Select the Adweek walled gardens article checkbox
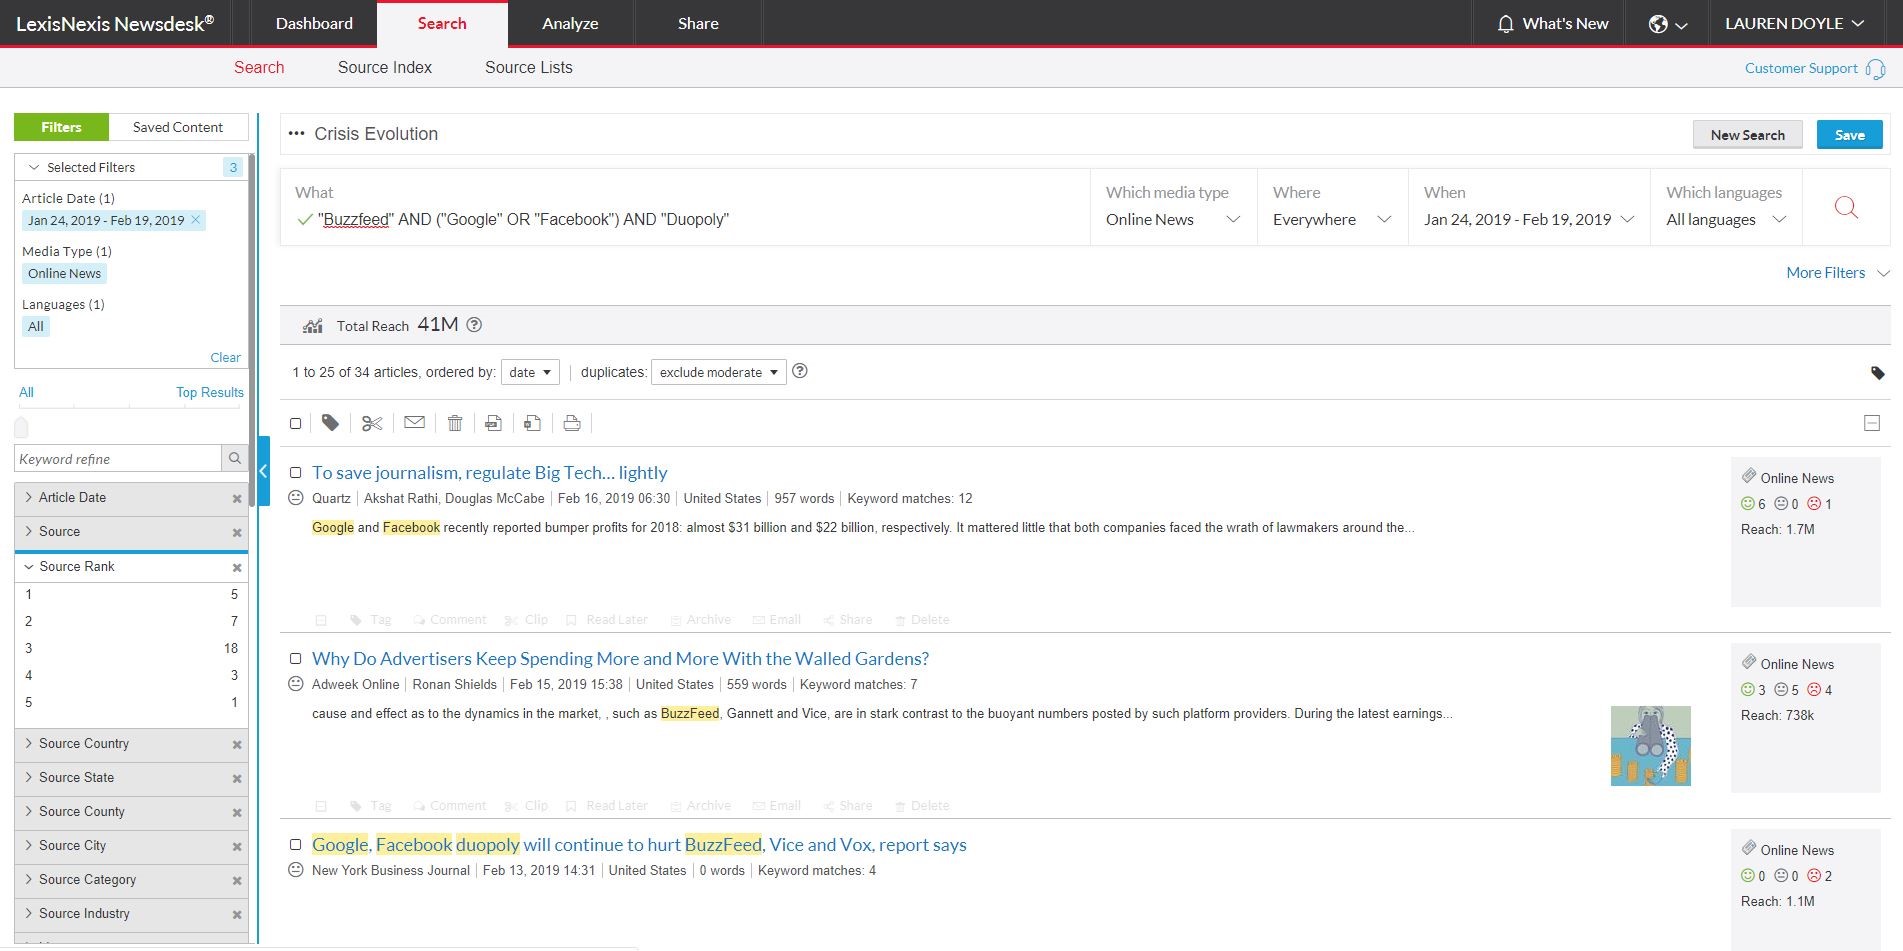The height and width of the screenshot is (951, 1903). coord(296,658)
